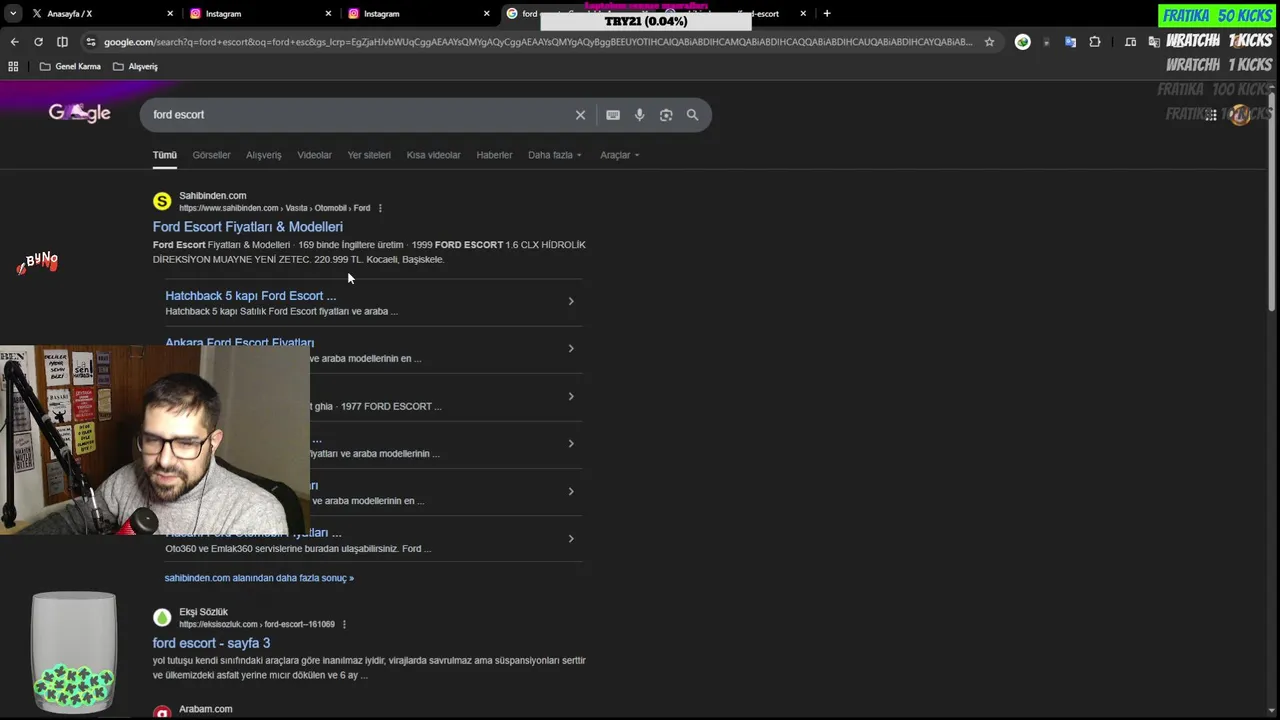Go back with the browser back arrow
Image resolution: width=1280 pixels, height=720 pixels.
[14, 42]
